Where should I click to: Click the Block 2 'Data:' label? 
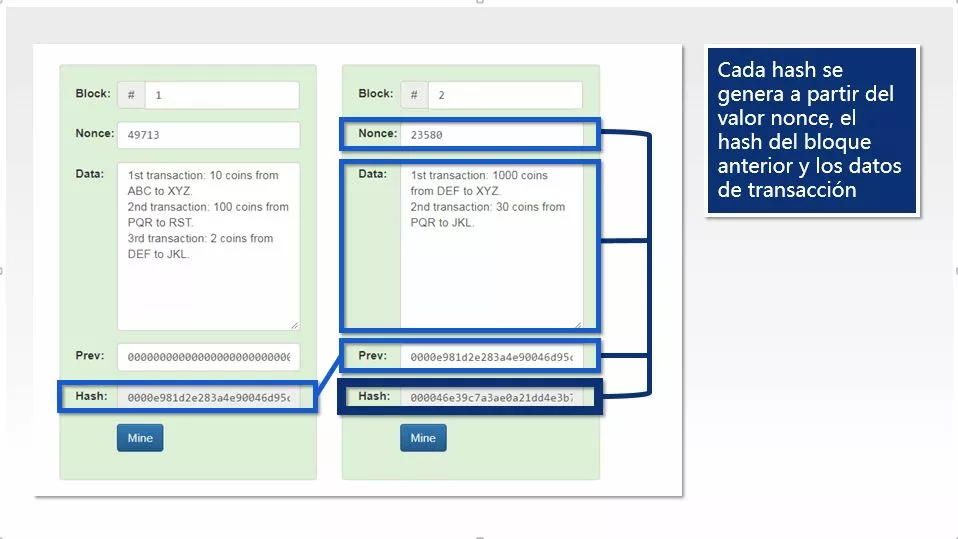pos(373,174)
